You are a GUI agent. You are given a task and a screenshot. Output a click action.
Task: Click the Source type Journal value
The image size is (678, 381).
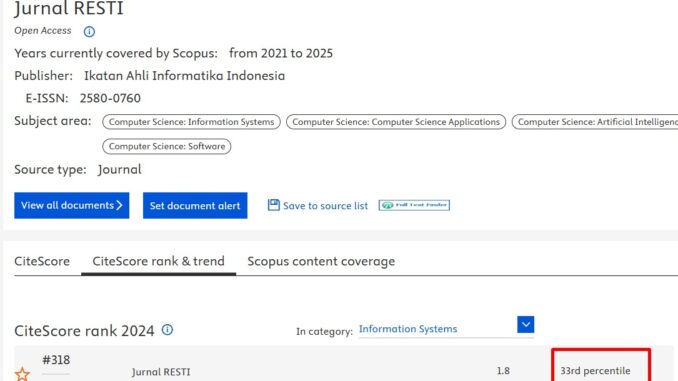point(120,170)
